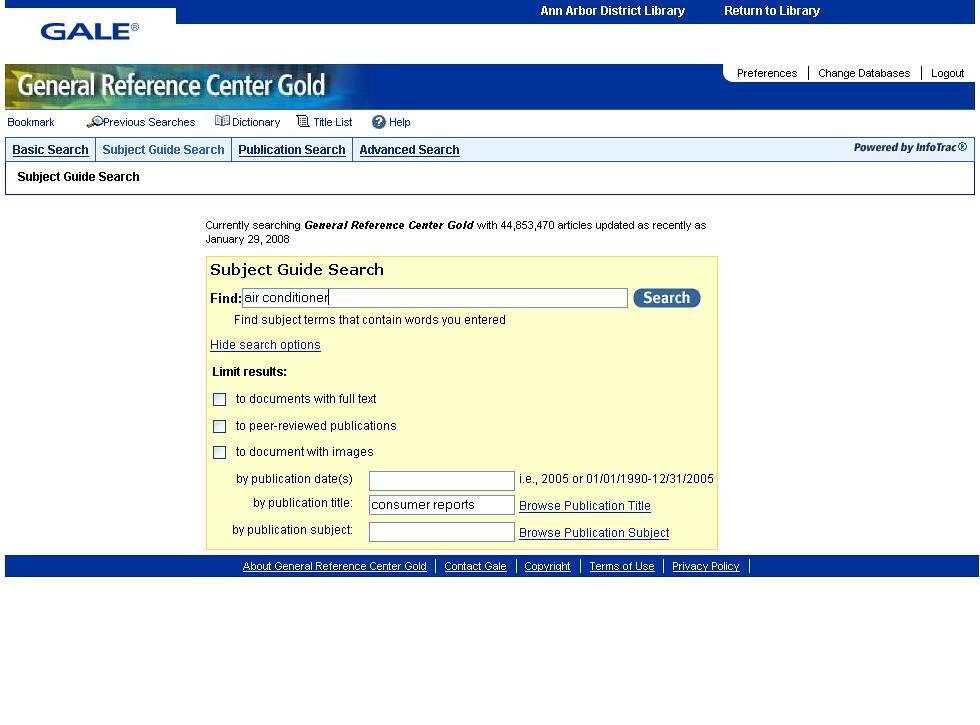980x725 pixels.
Task: Open the Bookmark menu item
Action: (31, 122)
